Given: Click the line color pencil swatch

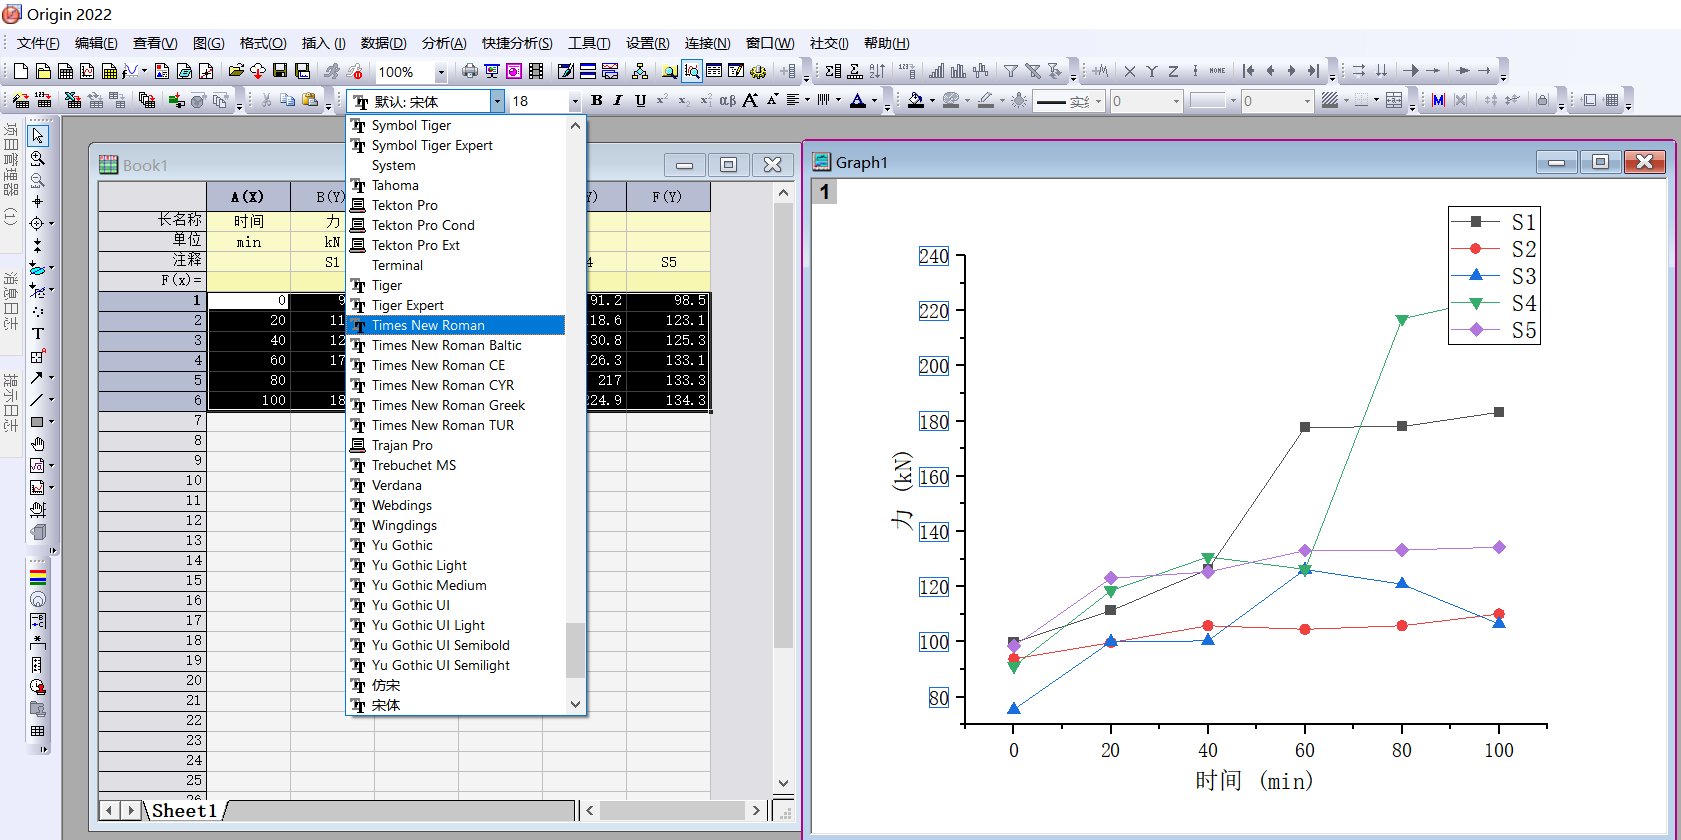Looking at the screenshot, I should [x=986, y=100].
